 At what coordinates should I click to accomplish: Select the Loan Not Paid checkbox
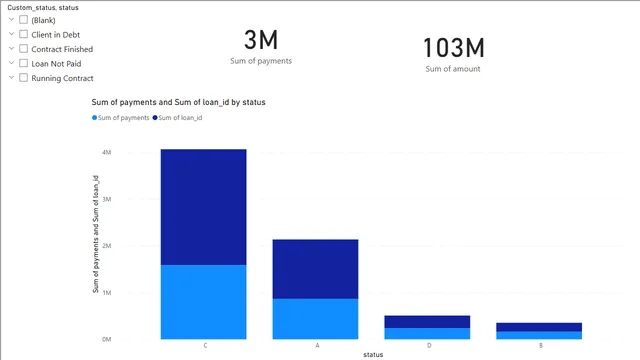click(24, 63)
